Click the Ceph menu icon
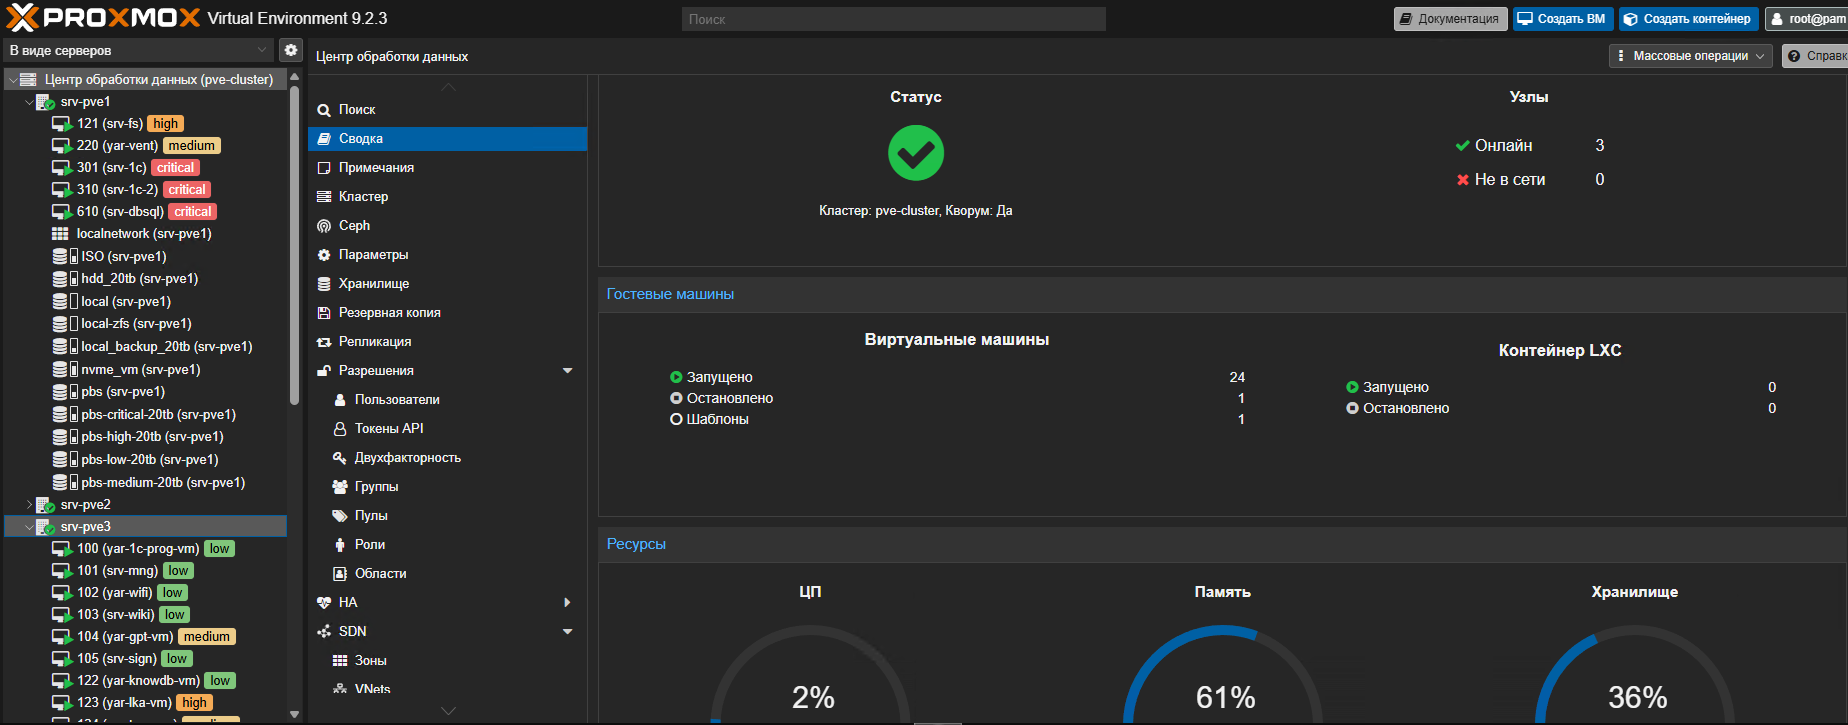 pos(324,226)
